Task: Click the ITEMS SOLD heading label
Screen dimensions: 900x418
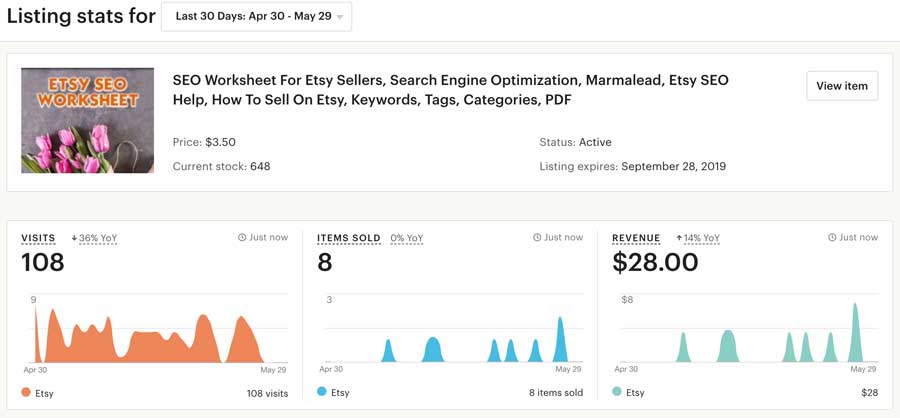Action: [348, 238]
